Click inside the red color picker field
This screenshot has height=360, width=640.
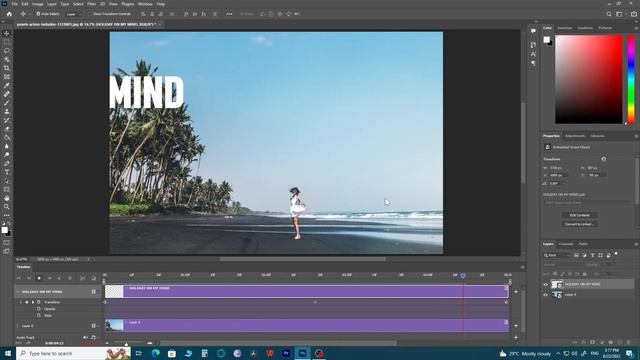tap(589, 79)
